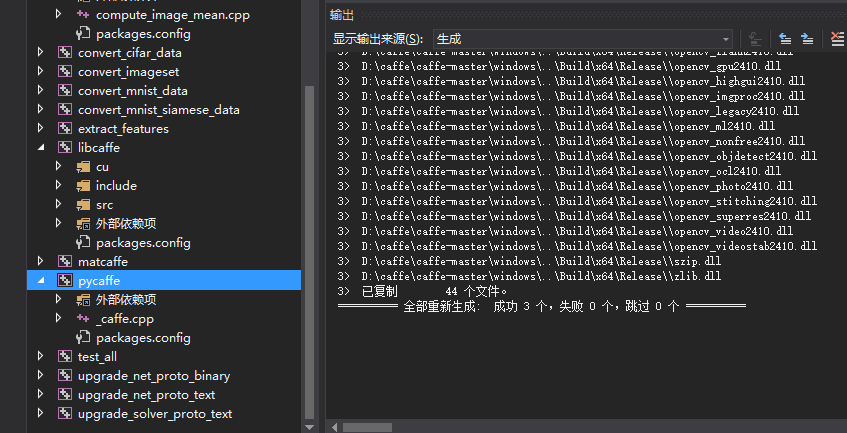Click the cu folder icon under libcaffe
Screen dimensions: 847x433
pos(83,167)
